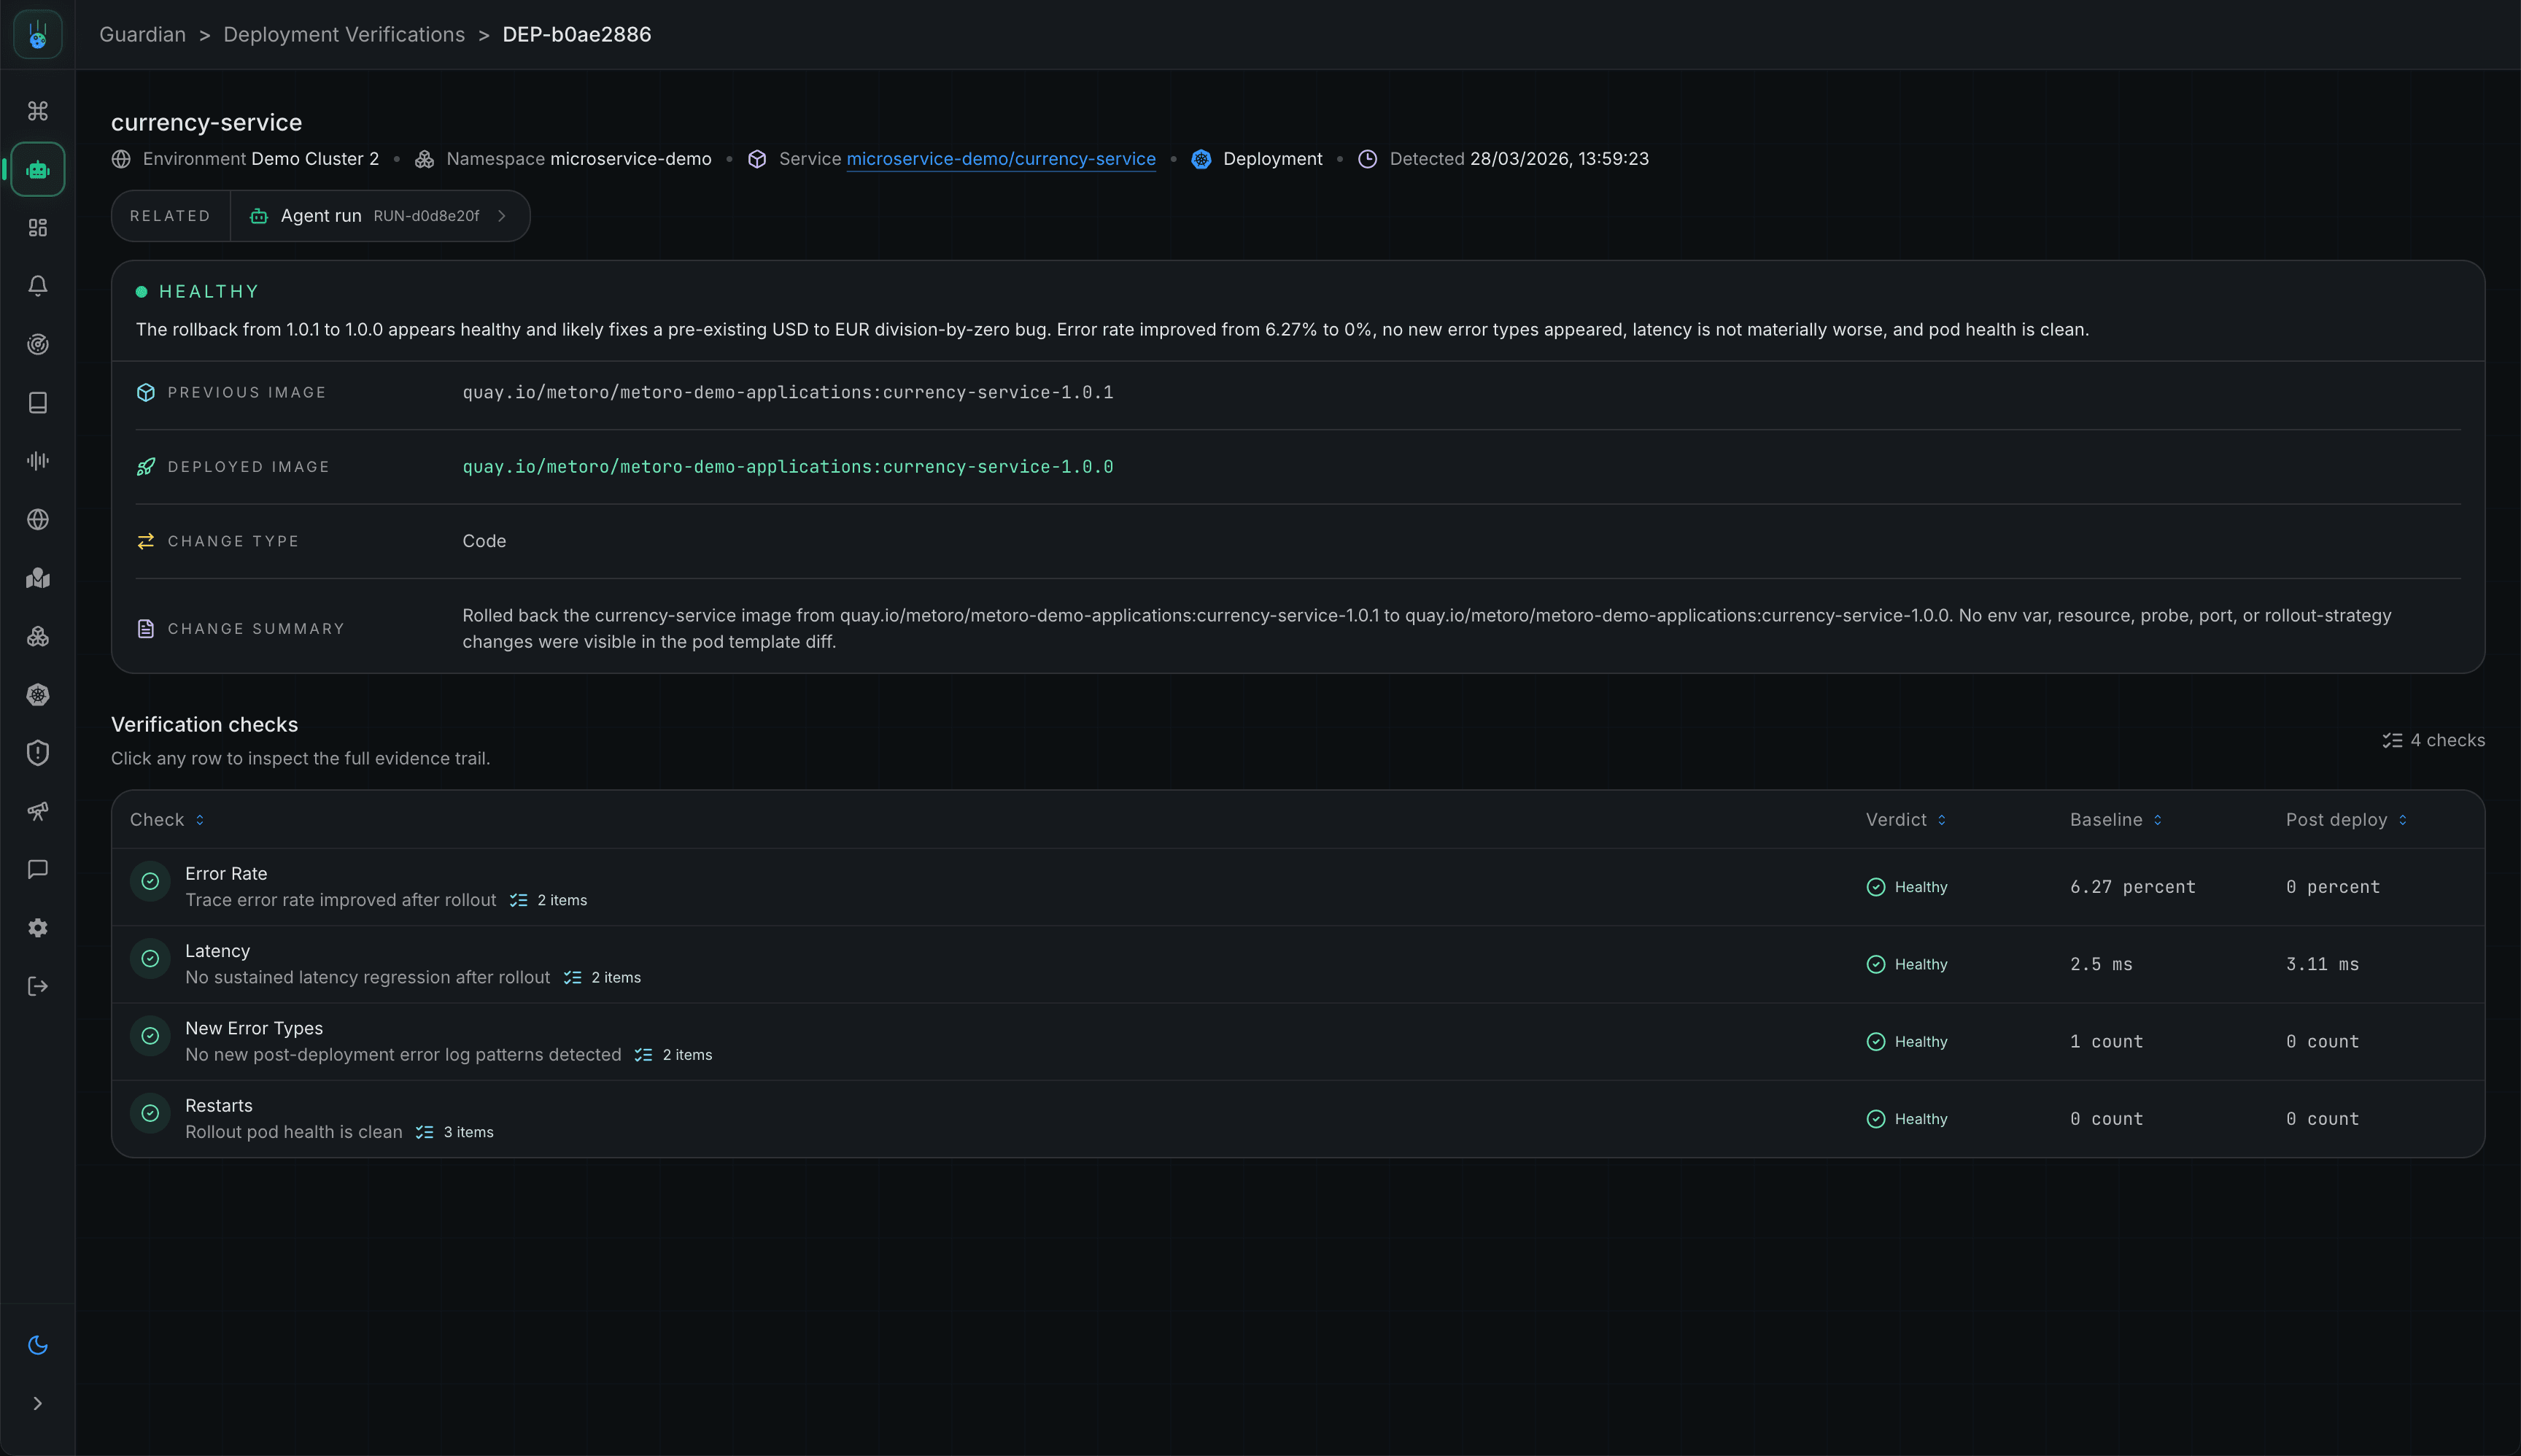Screen dimensions: 2521x1456
Task: Go to Guardian via breadcrumb
Action: pos(142,34)
